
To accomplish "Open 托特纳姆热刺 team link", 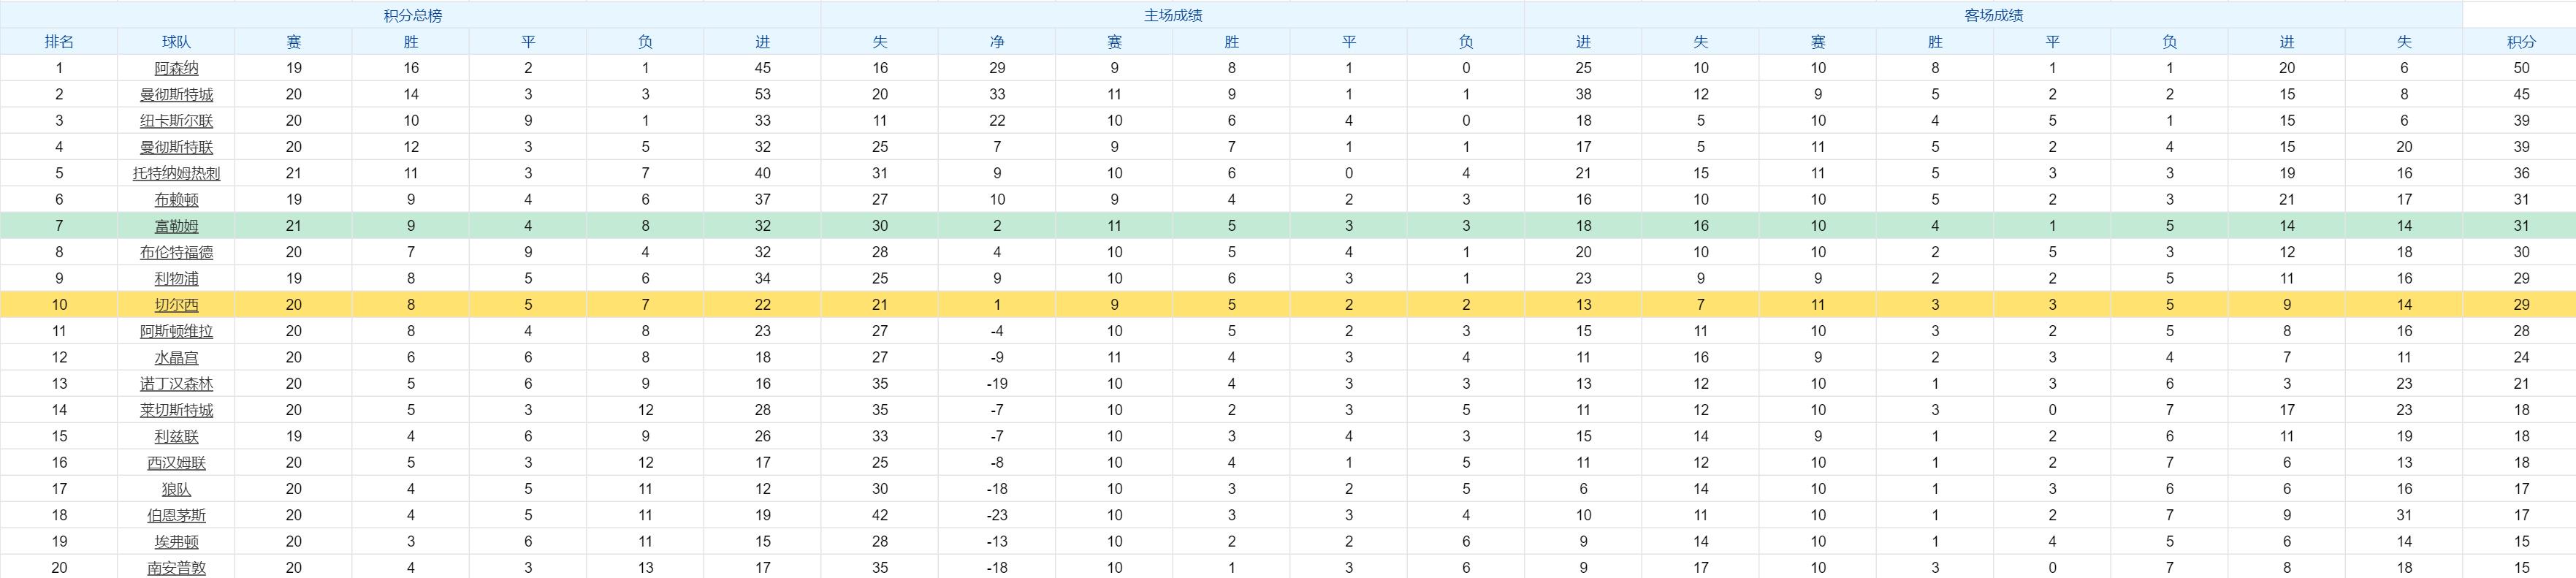I will tap(176, 173).
